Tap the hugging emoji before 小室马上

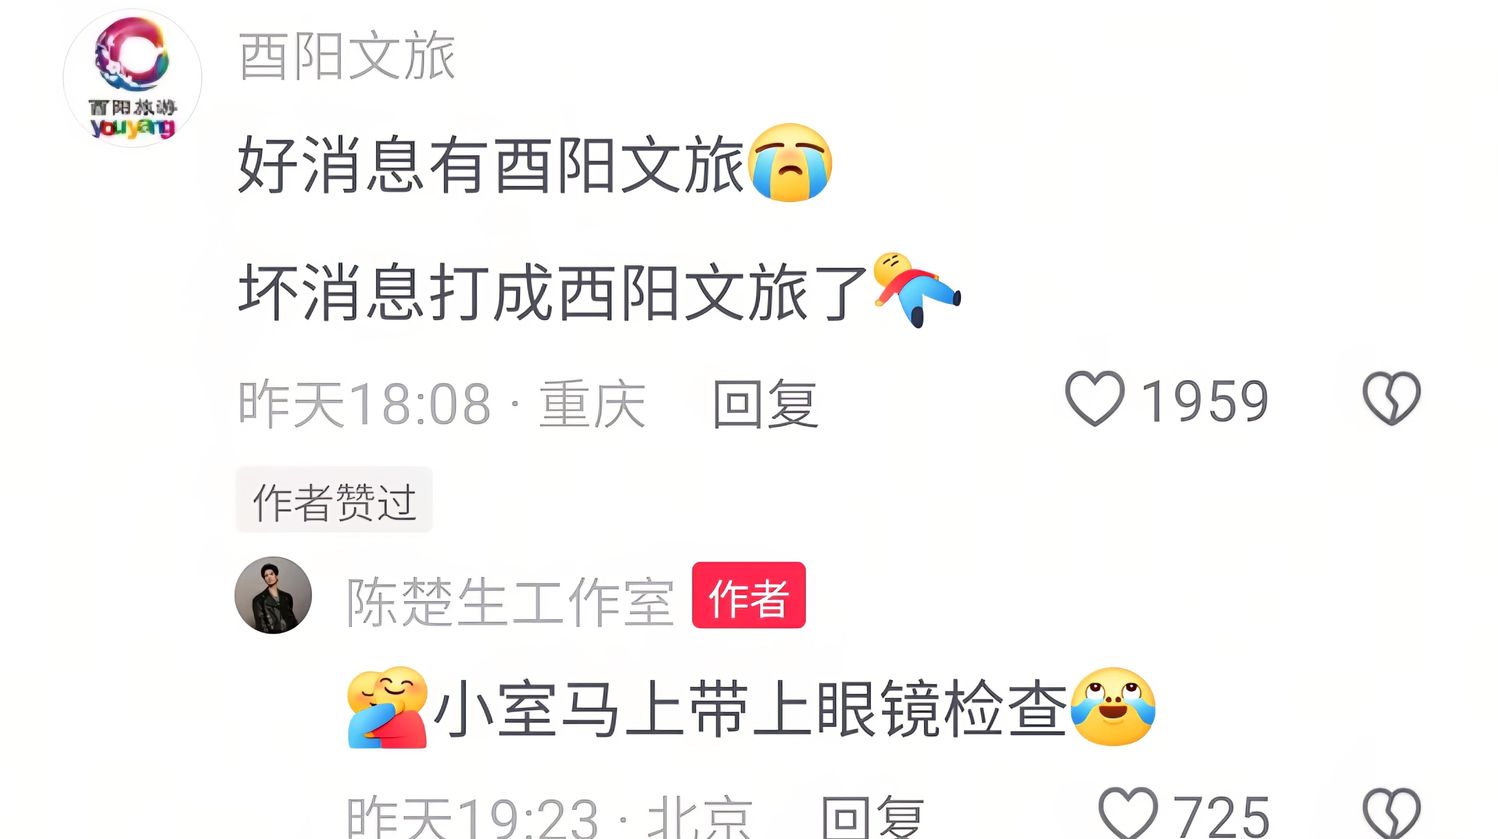pos(388,708)
